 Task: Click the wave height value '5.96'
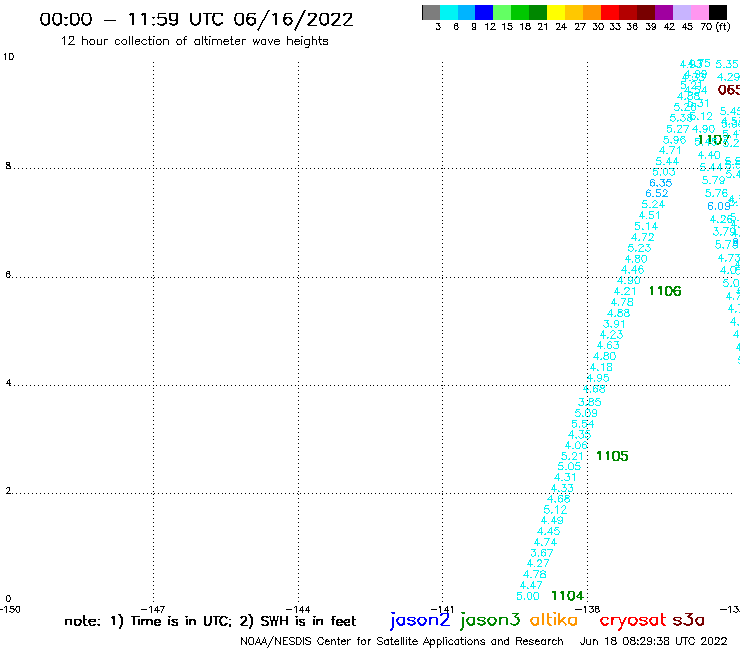(674, 140)
